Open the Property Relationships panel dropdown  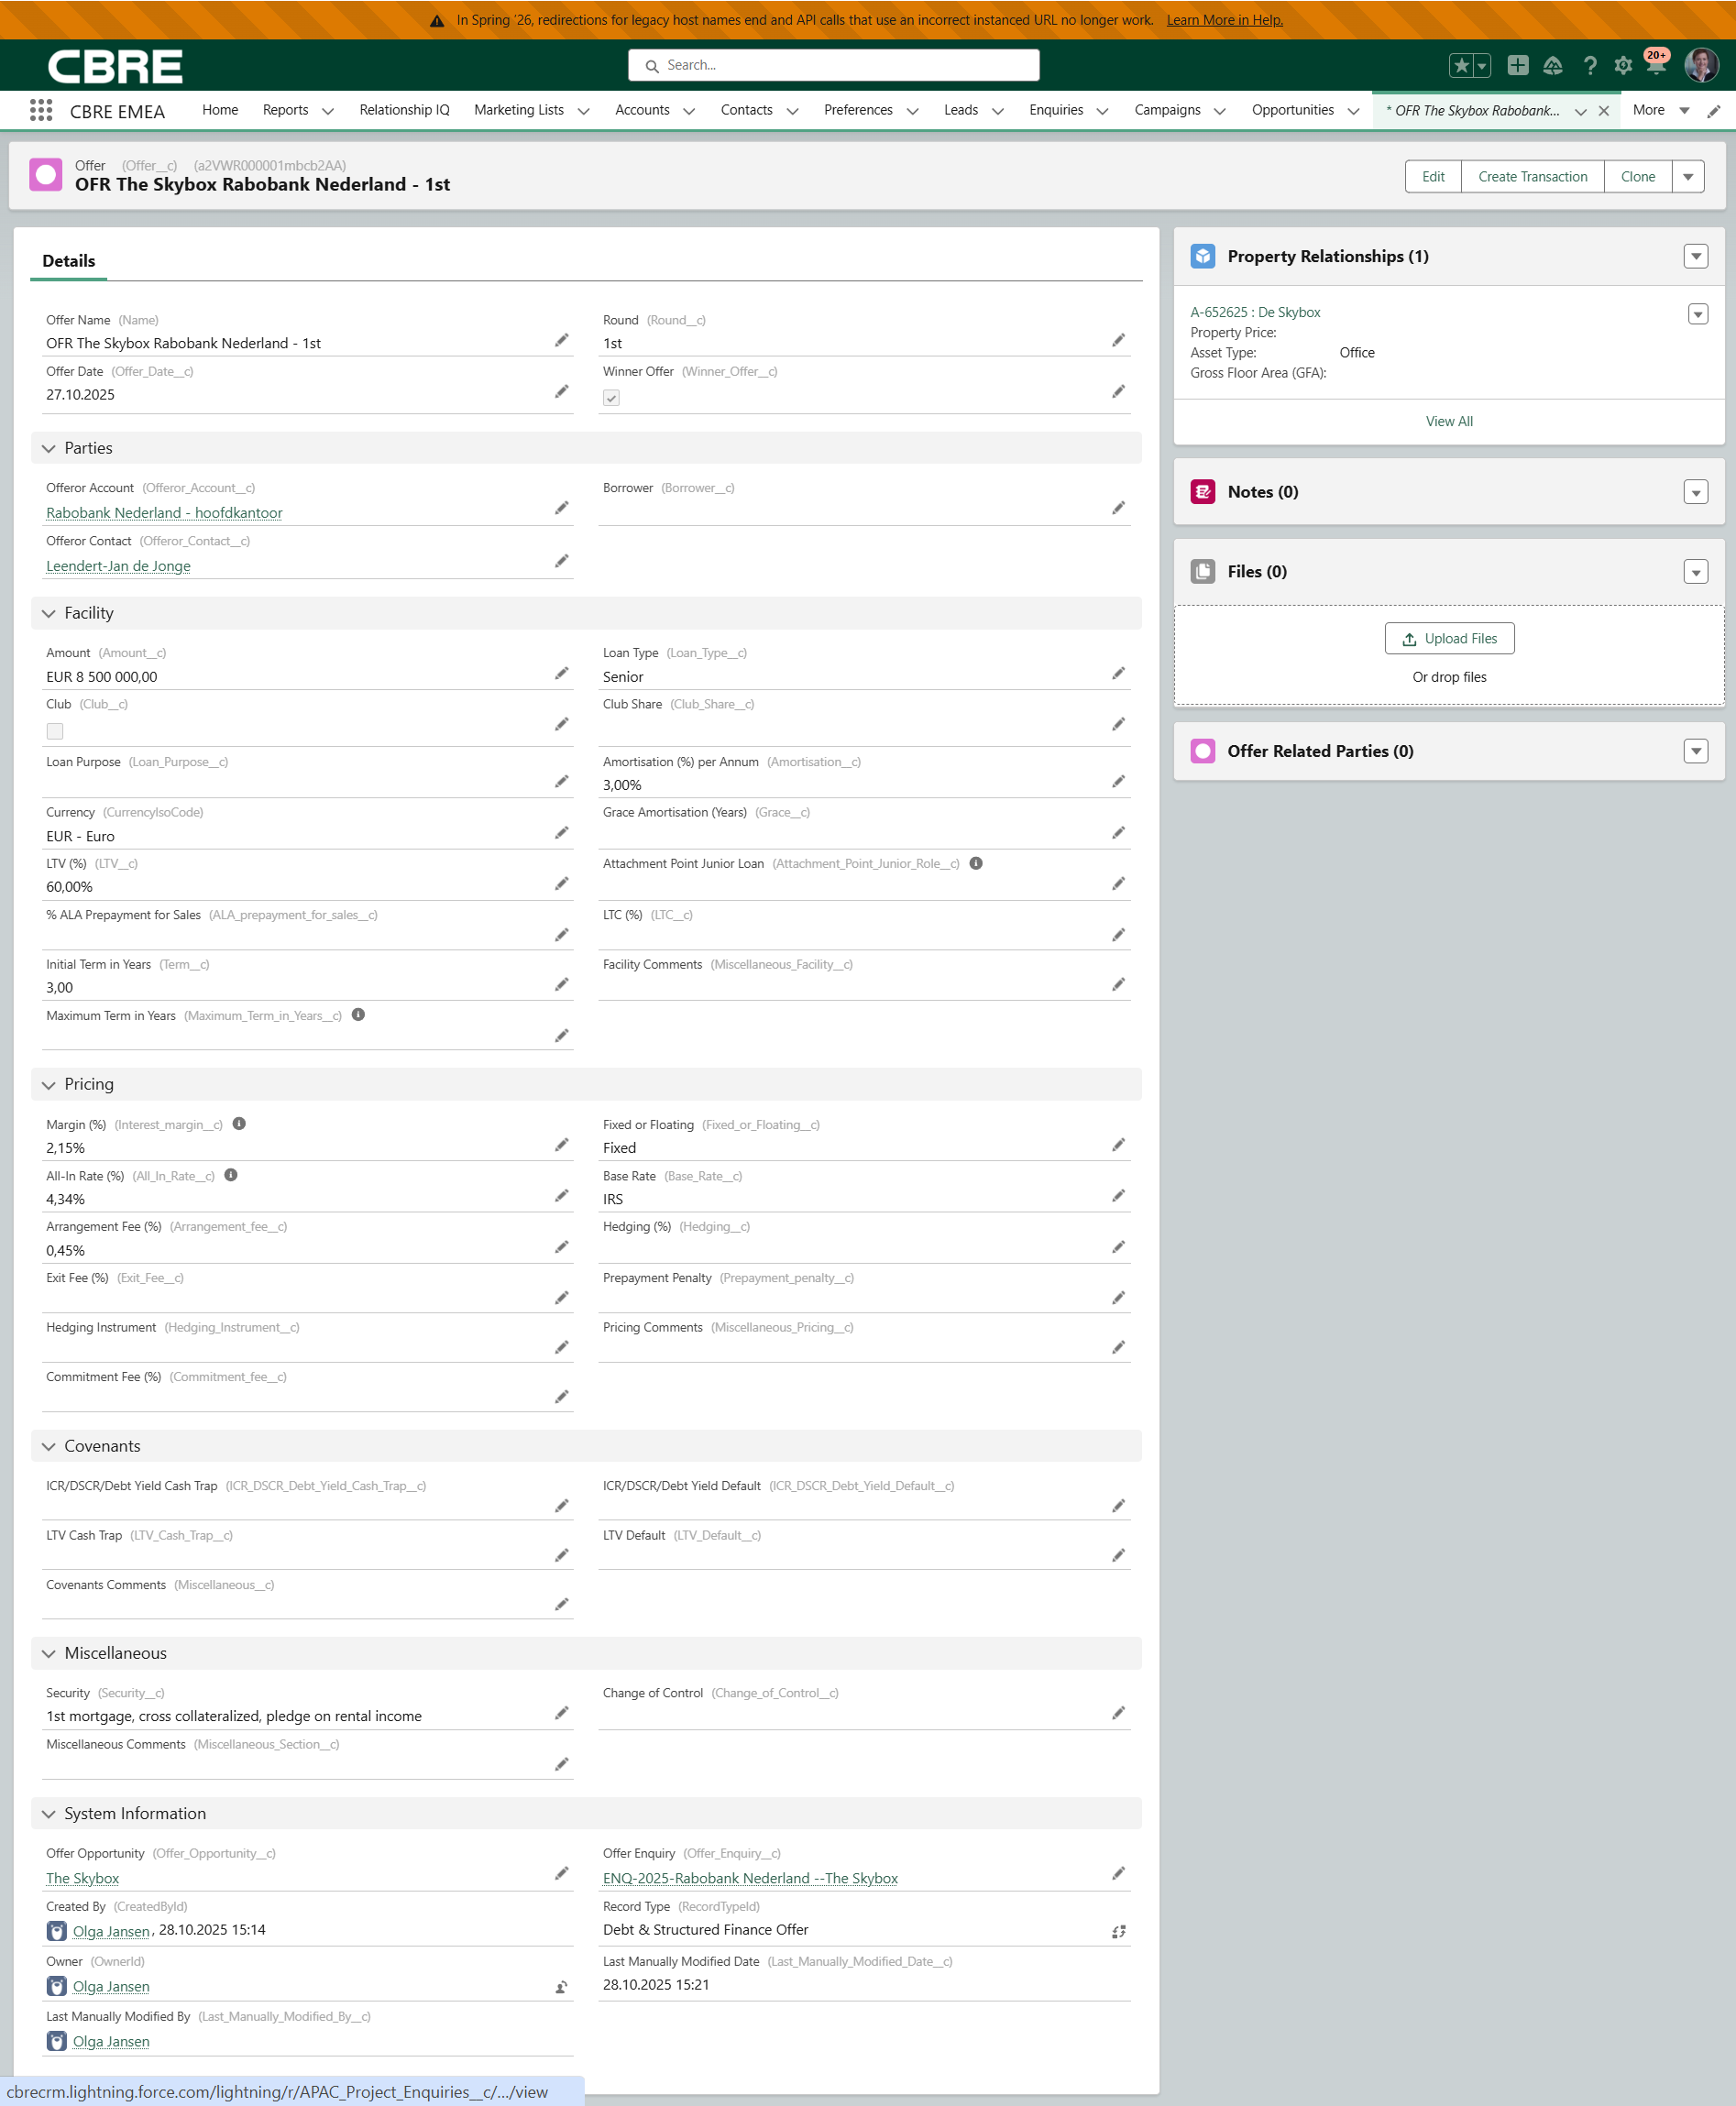point(1695,257)
